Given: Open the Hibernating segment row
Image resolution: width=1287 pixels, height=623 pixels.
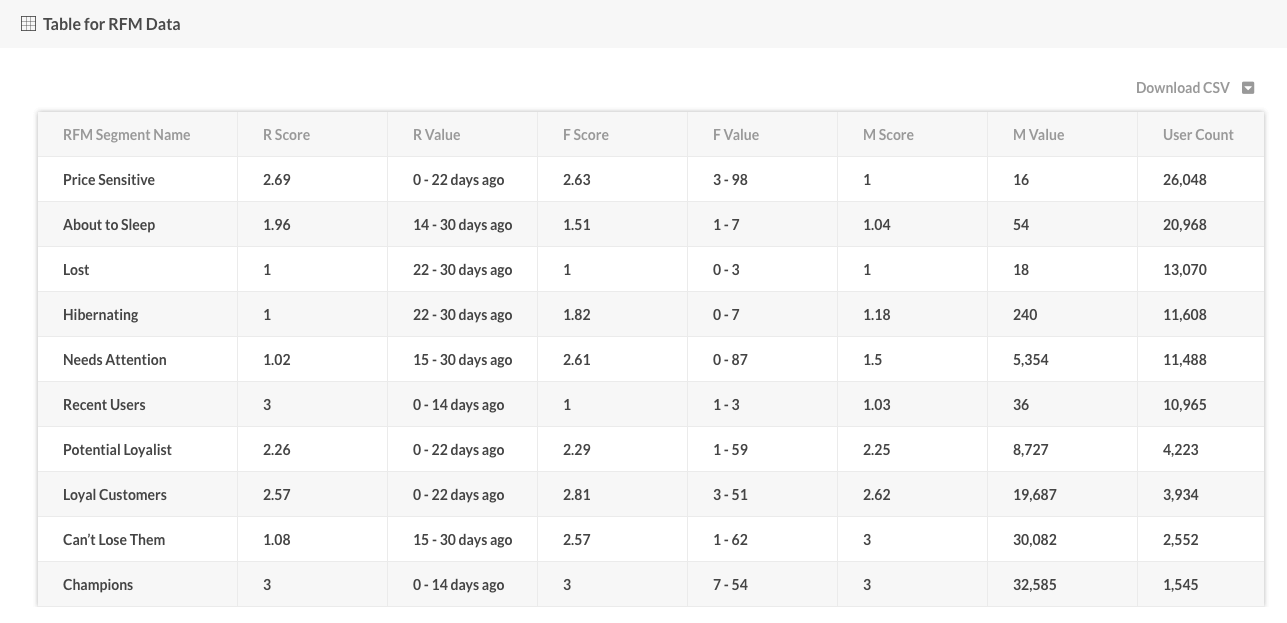Looking at the screenshot, I should tap(100, 315).
